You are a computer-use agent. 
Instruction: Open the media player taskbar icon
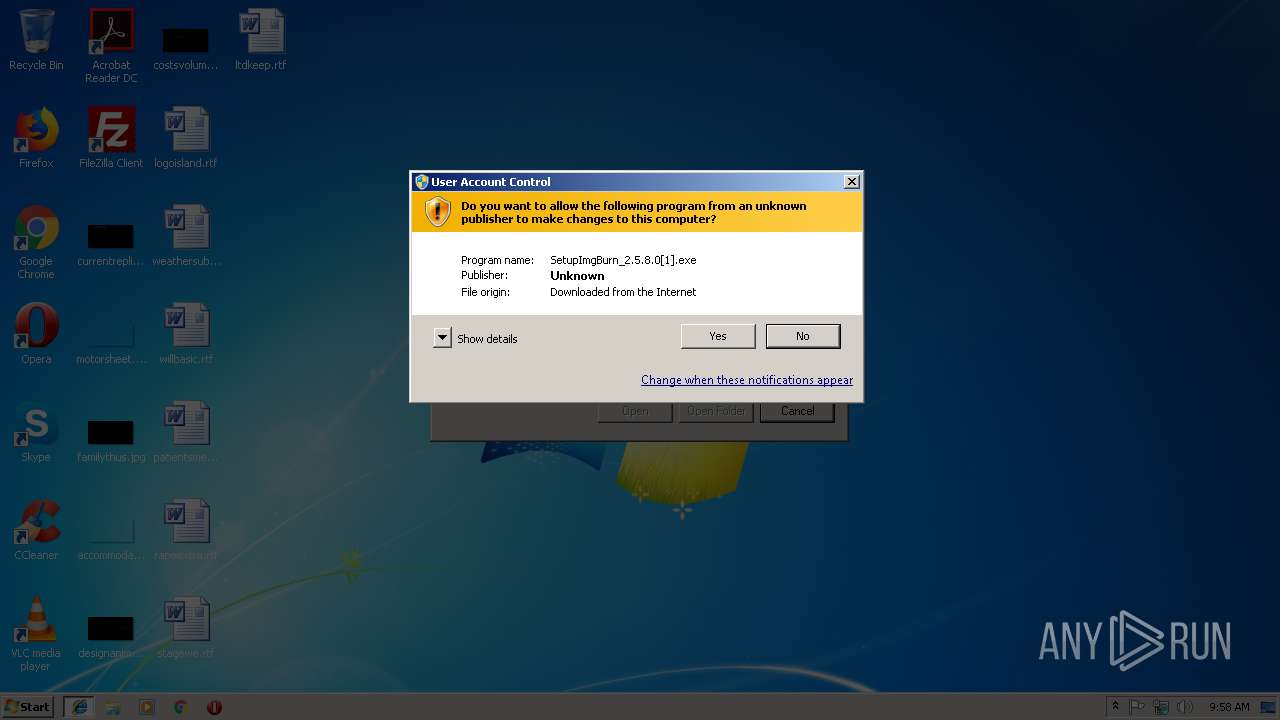click(x=147, y=707)
